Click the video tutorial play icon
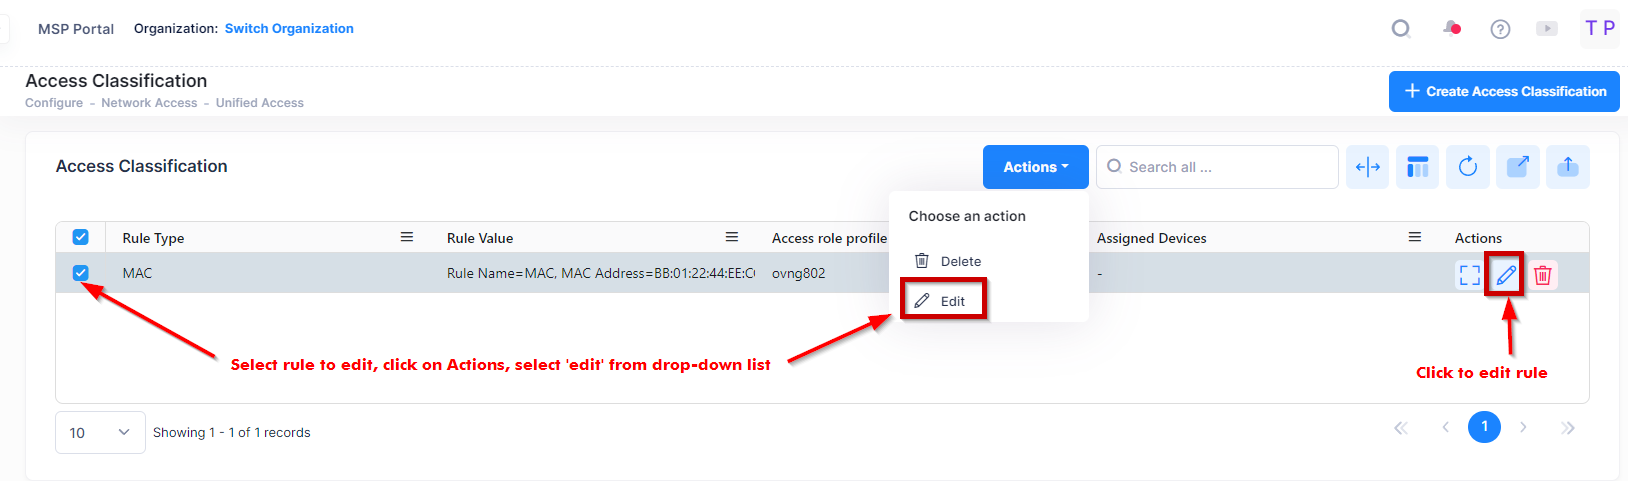Image resolution: width=1628 pixels, height=481 pixels. [x=1547, y=29]
